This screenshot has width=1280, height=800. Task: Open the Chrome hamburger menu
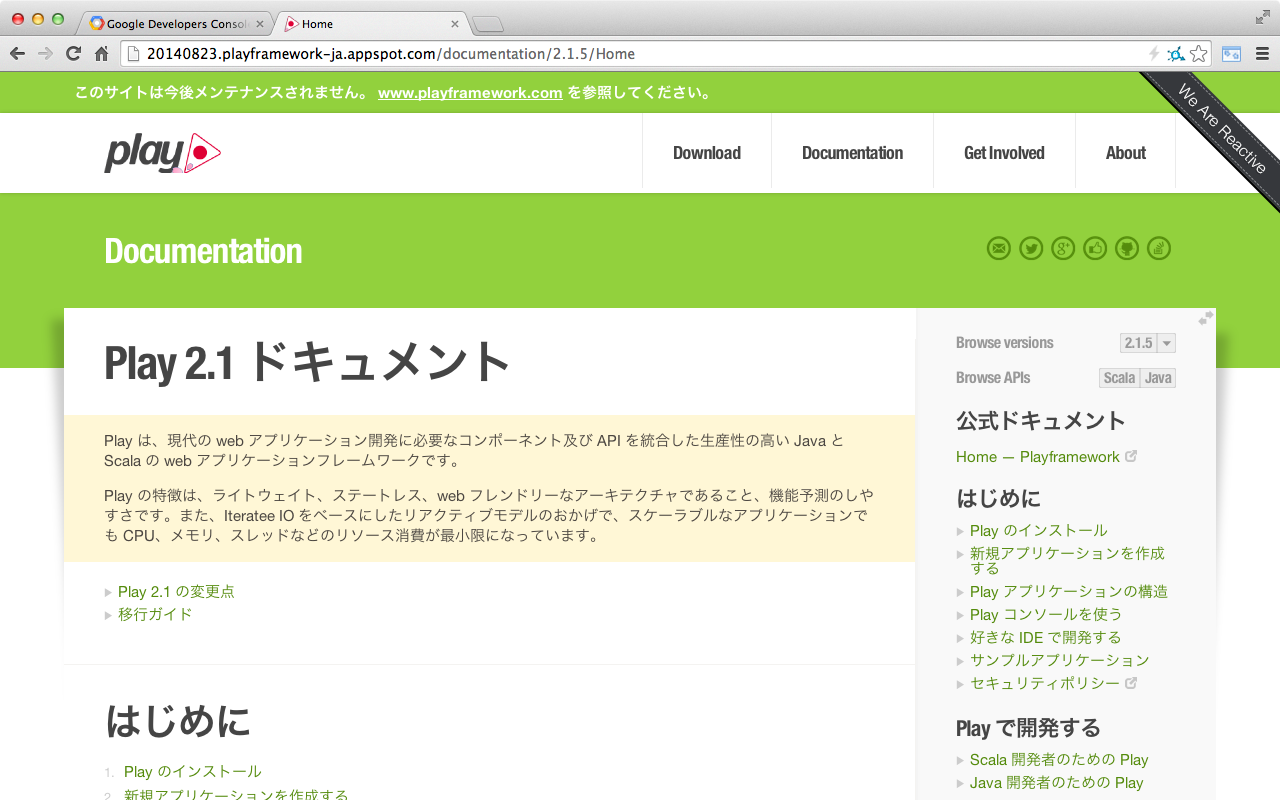coord(1262,54)
